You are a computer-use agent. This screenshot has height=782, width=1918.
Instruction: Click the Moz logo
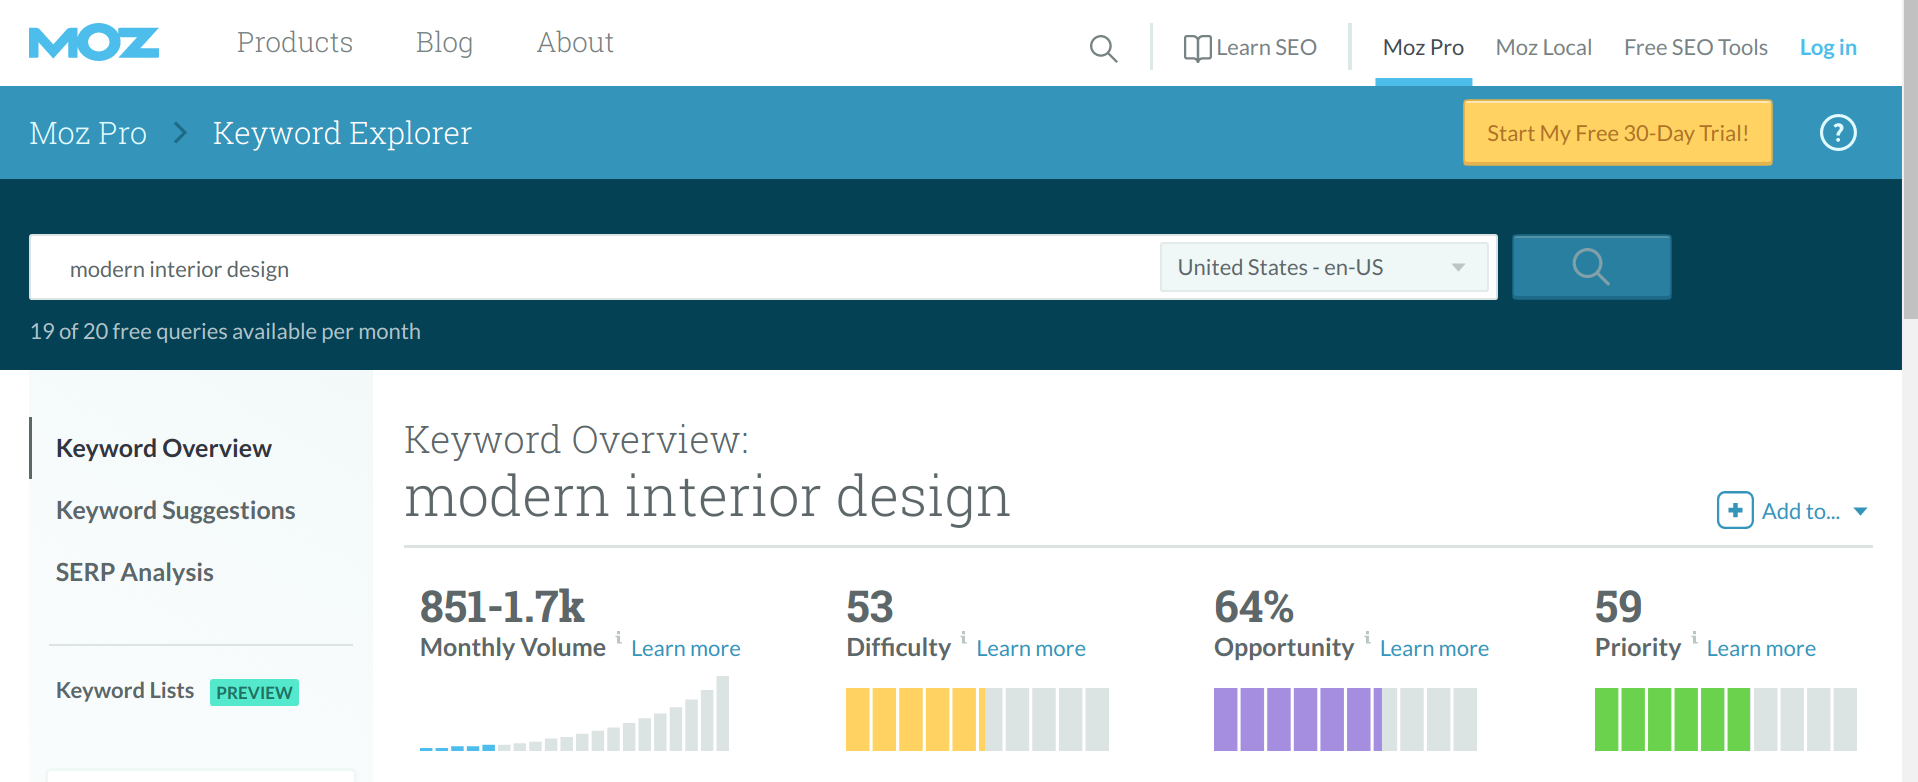tap(94, 44)
